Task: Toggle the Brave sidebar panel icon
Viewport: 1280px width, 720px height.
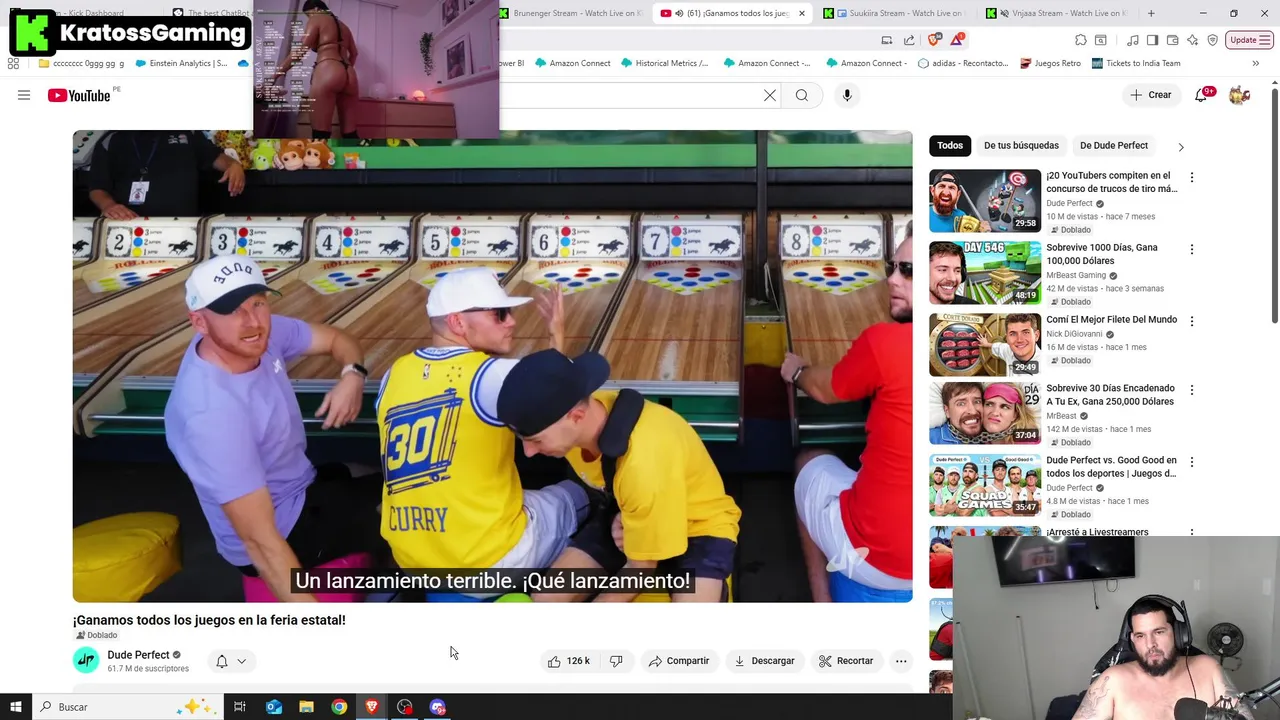Action: tap(1152, 40)
